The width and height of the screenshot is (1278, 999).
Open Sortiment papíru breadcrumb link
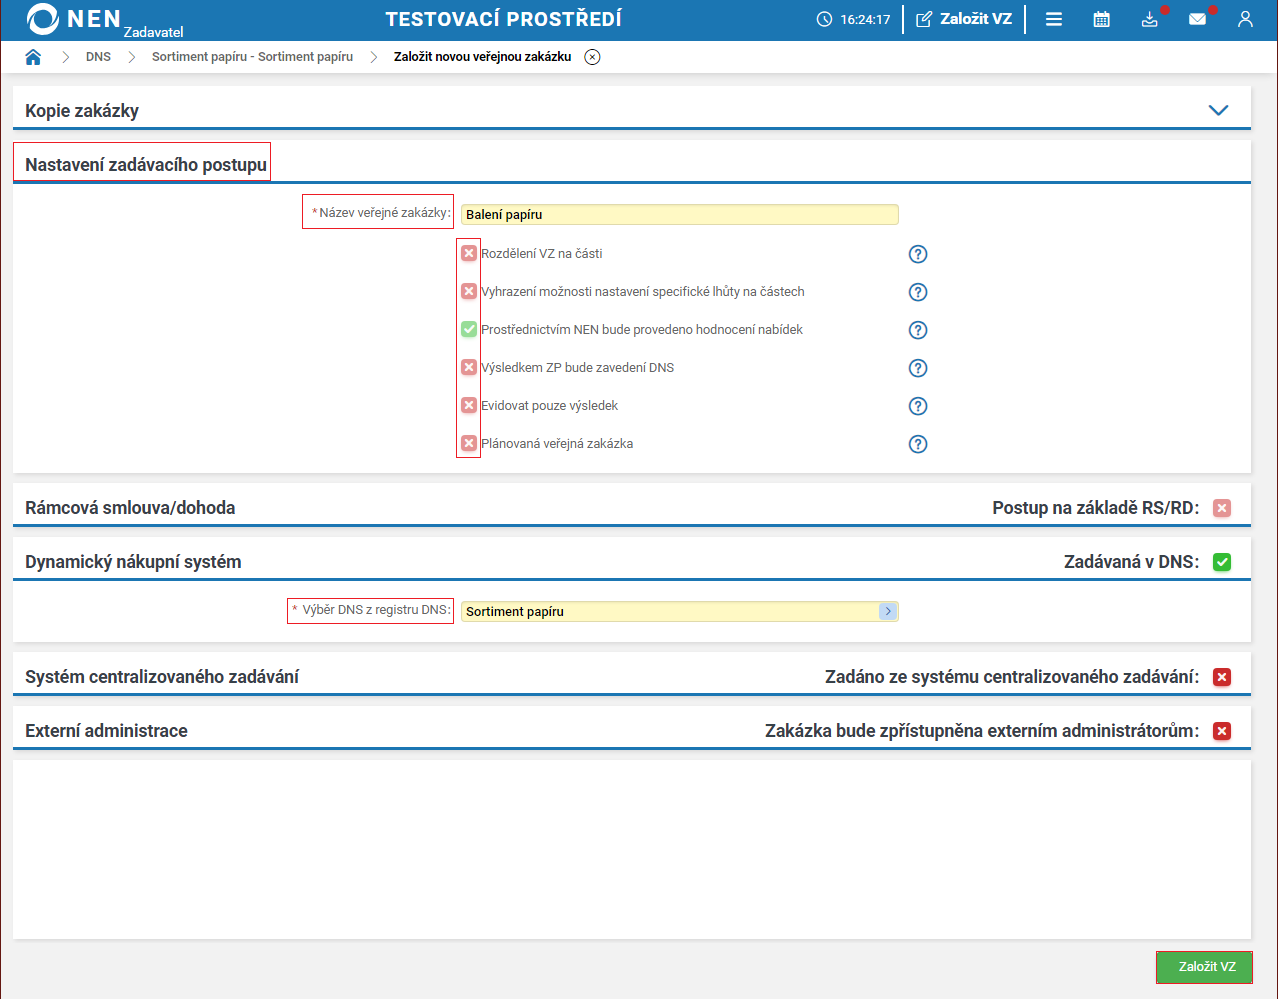pos(252,57)
